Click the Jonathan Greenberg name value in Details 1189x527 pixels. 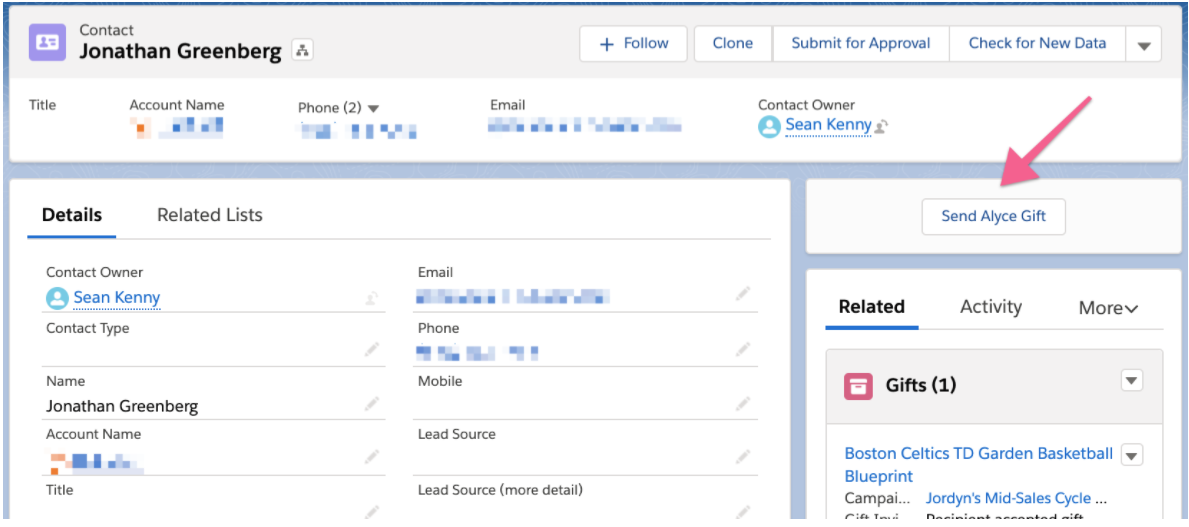tap(122, 406)
